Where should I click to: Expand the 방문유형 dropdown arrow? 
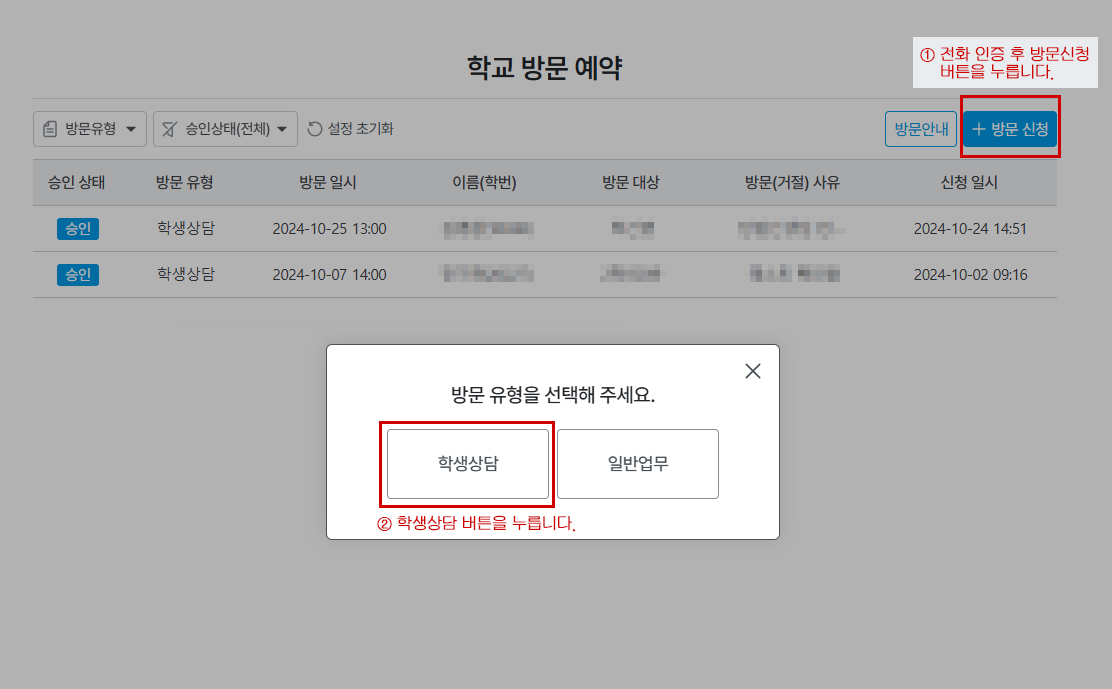tap(130, 129)
